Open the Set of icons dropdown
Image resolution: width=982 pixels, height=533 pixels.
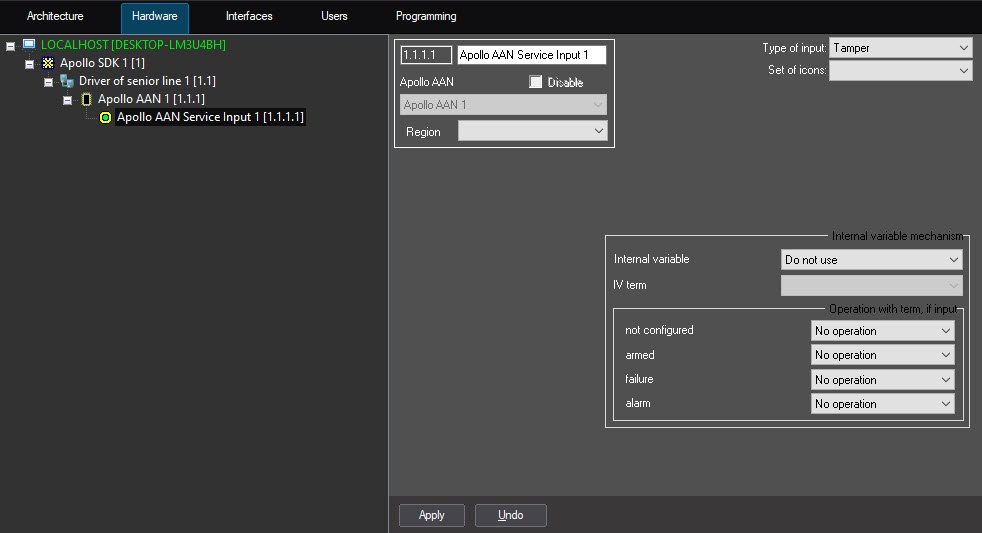pos(900,70)
